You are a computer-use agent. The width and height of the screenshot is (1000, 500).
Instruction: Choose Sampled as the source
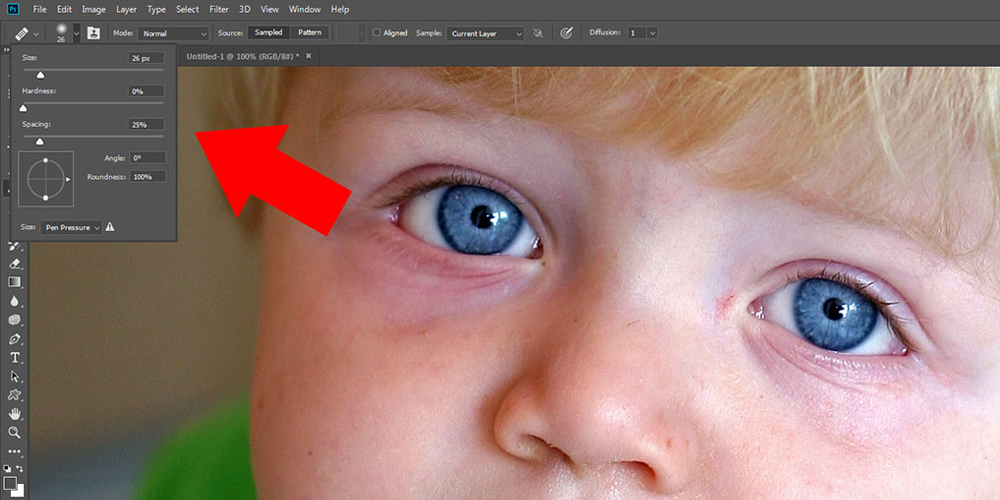268,33
